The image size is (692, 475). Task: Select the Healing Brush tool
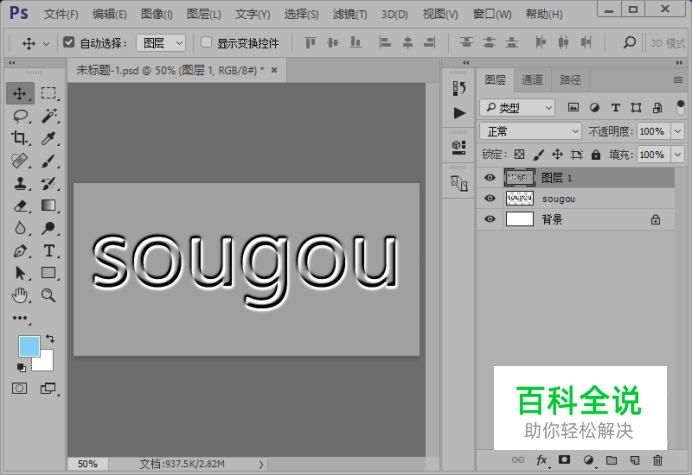pos(19,161)
